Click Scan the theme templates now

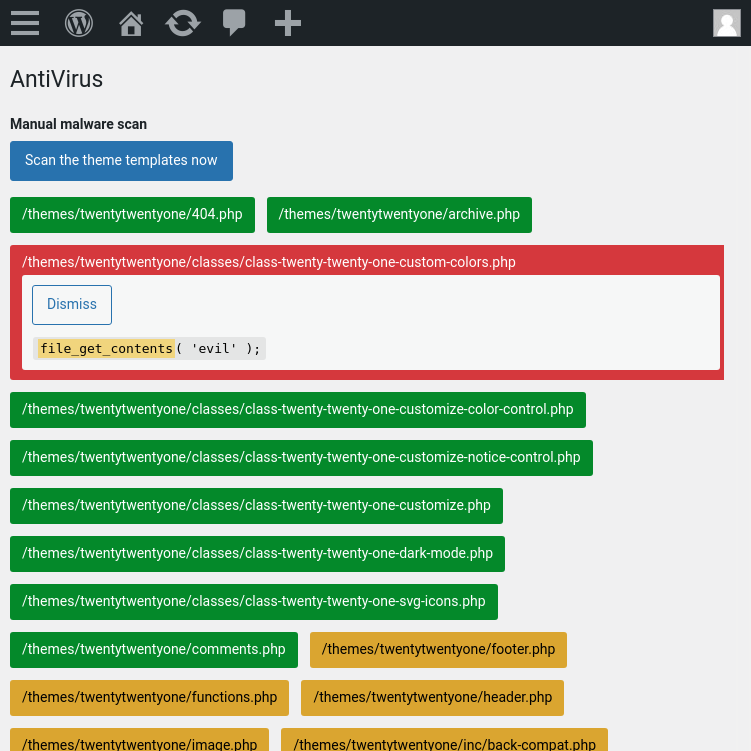click(121, 161)
